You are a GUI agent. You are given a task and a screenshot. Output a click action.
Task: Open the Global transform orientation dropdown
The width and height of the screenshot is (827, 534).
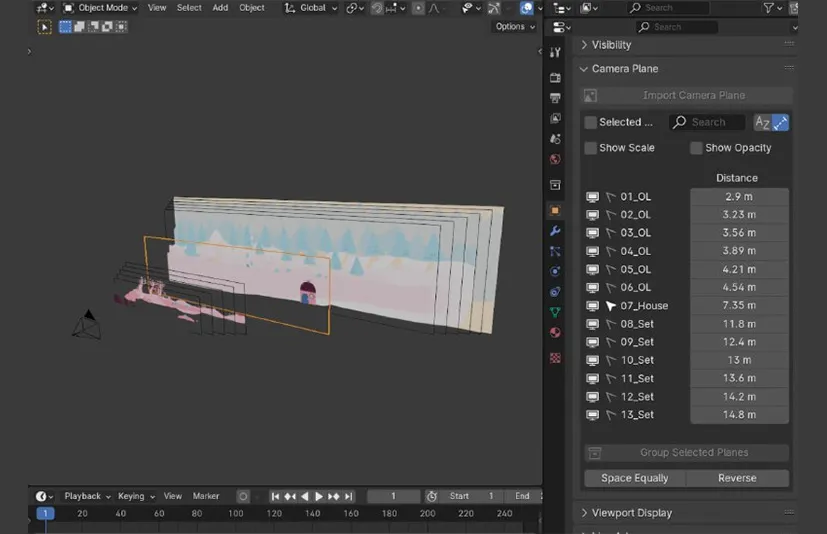(311, 8)
